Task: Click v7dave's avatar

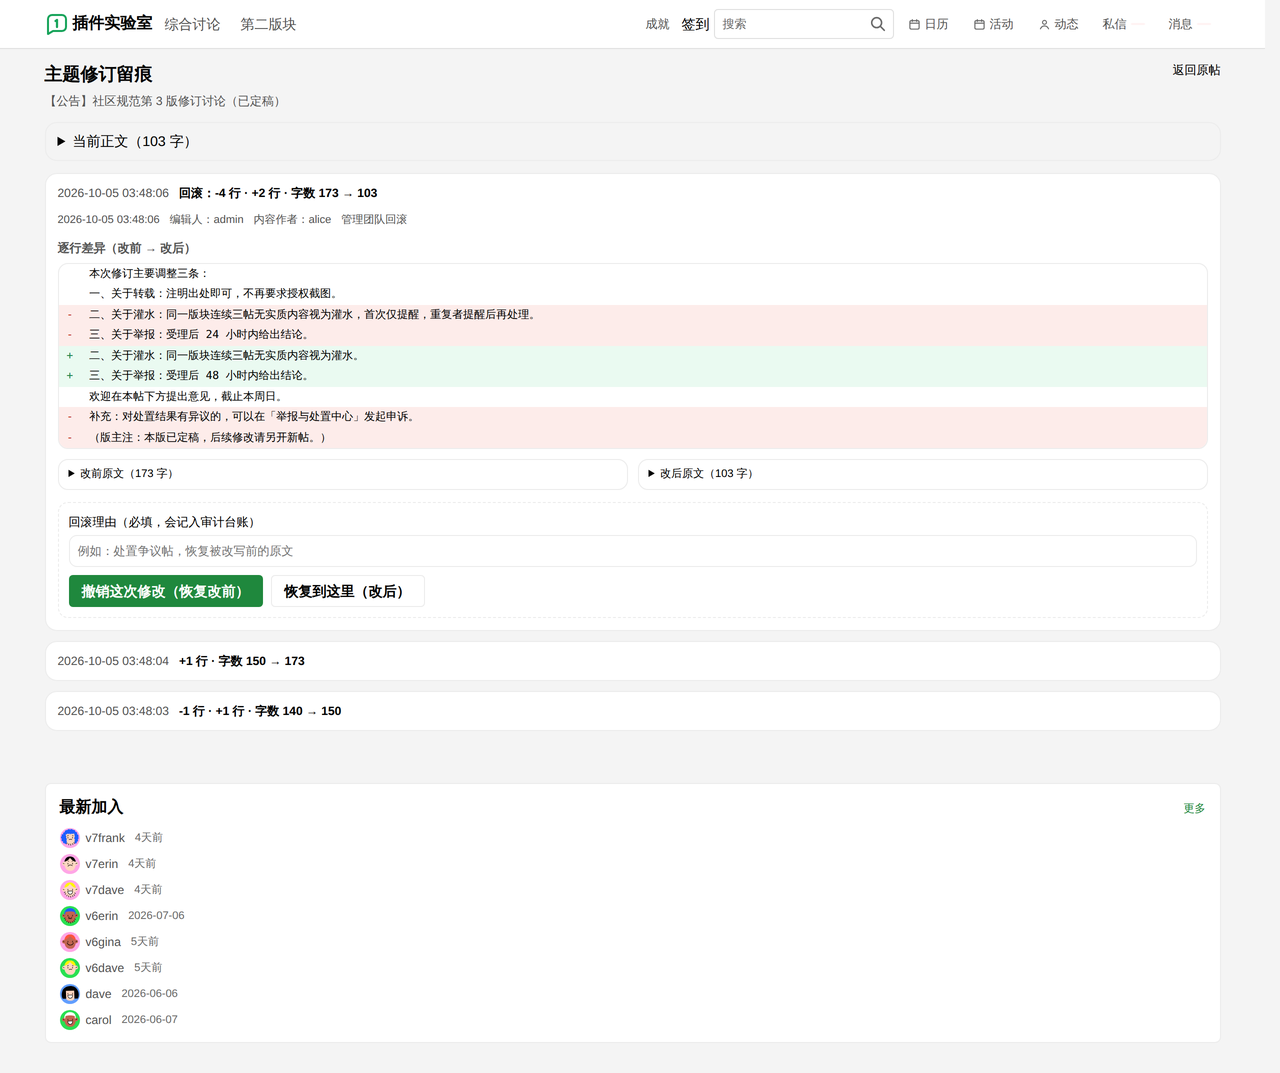Action: tap(70, 890)
